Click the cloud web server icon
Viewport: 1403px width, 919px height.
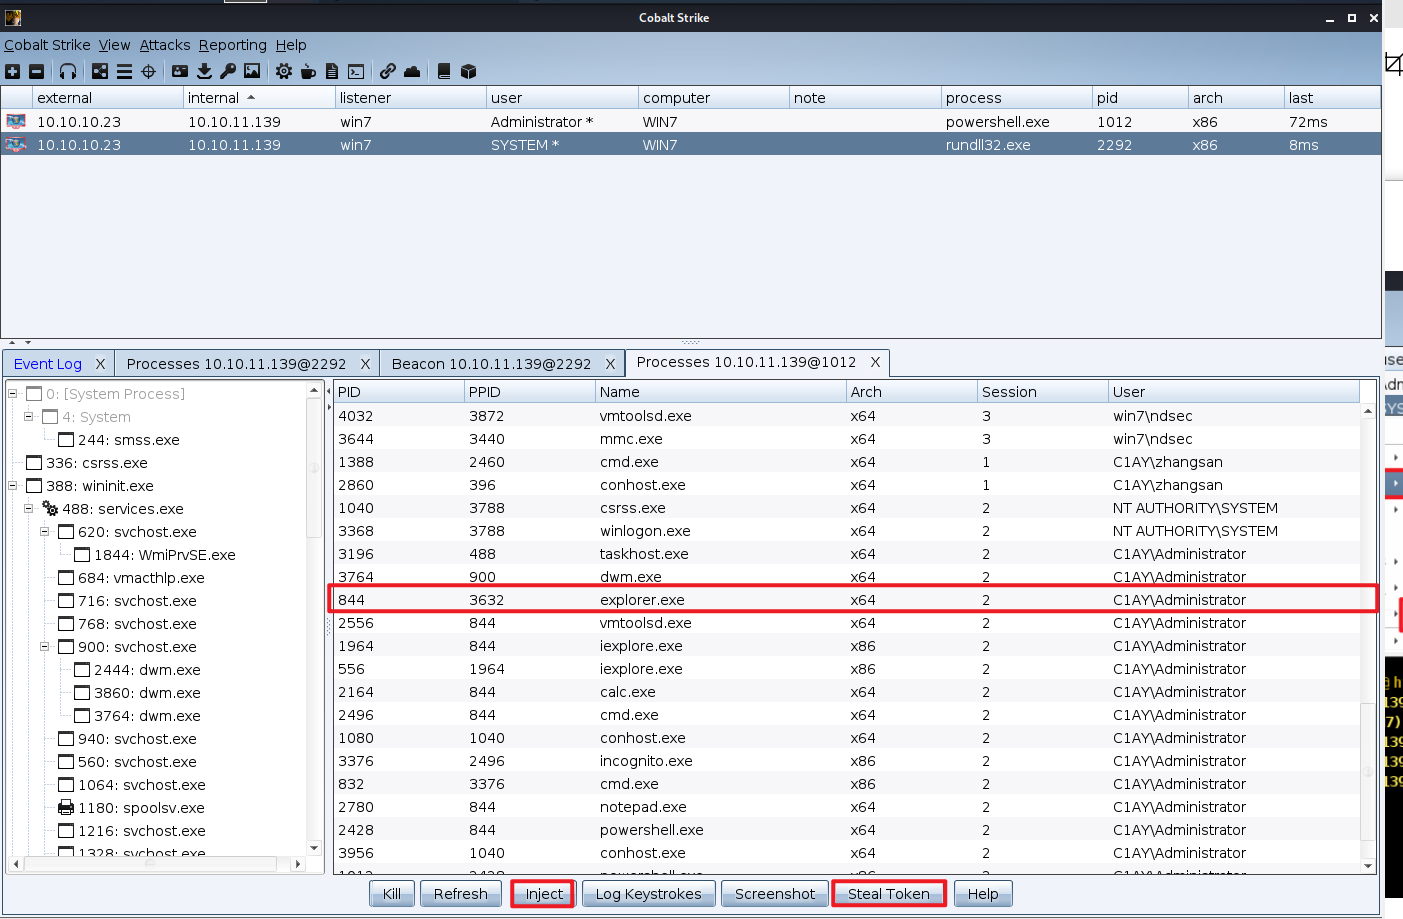pos(412,71)
